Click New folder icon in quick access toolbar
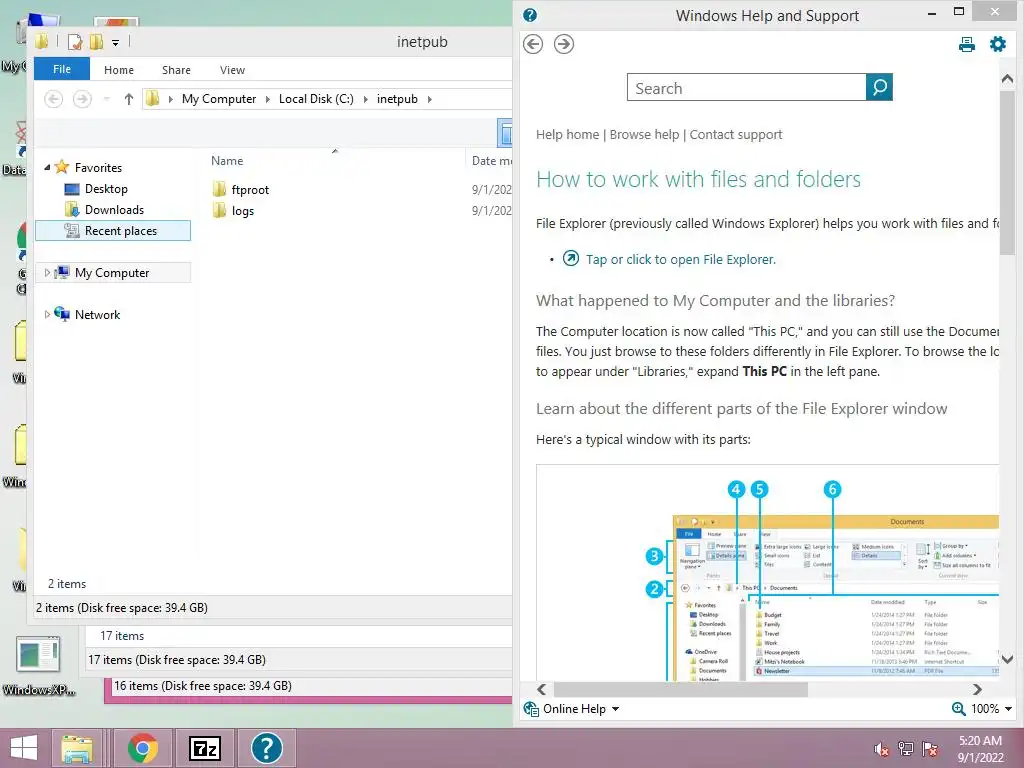1024x768 pixels. [97, 42]
